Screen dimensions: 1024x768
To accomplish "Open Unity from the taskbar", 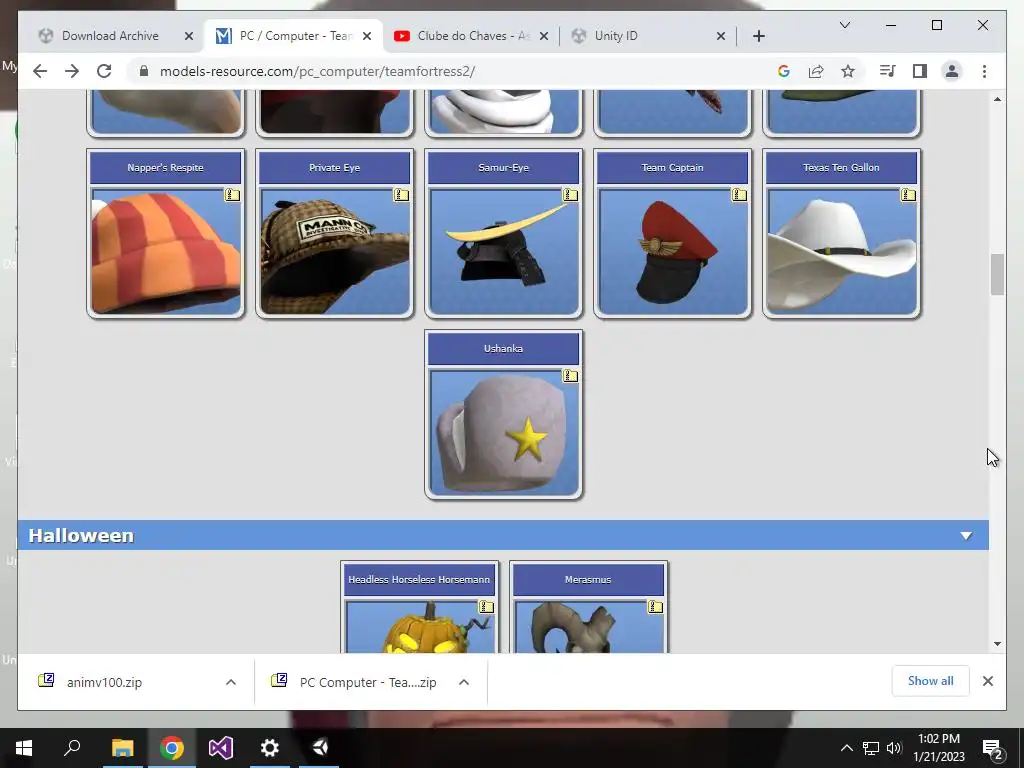I will point(319,748).
